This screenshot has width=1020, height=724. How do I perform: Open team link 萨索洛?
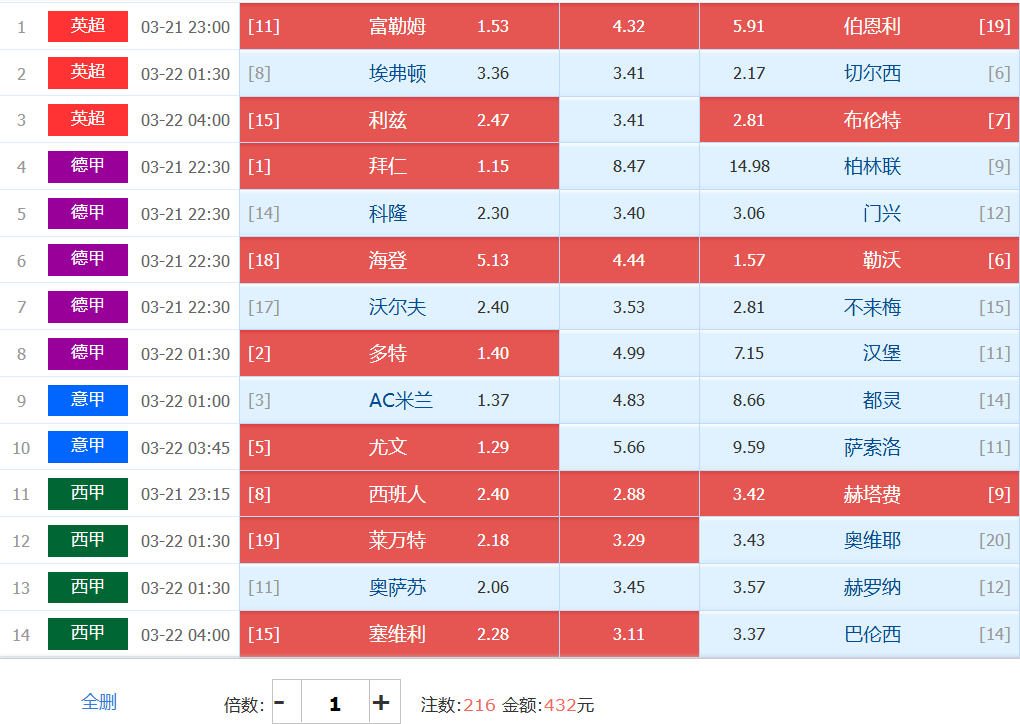[872, 447]
